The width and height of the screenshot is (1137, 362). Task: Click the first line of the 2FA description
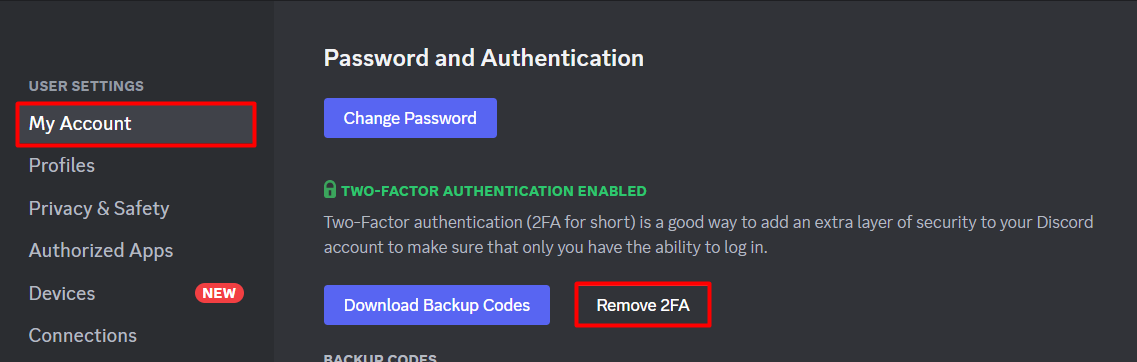(x=708, y=222)
